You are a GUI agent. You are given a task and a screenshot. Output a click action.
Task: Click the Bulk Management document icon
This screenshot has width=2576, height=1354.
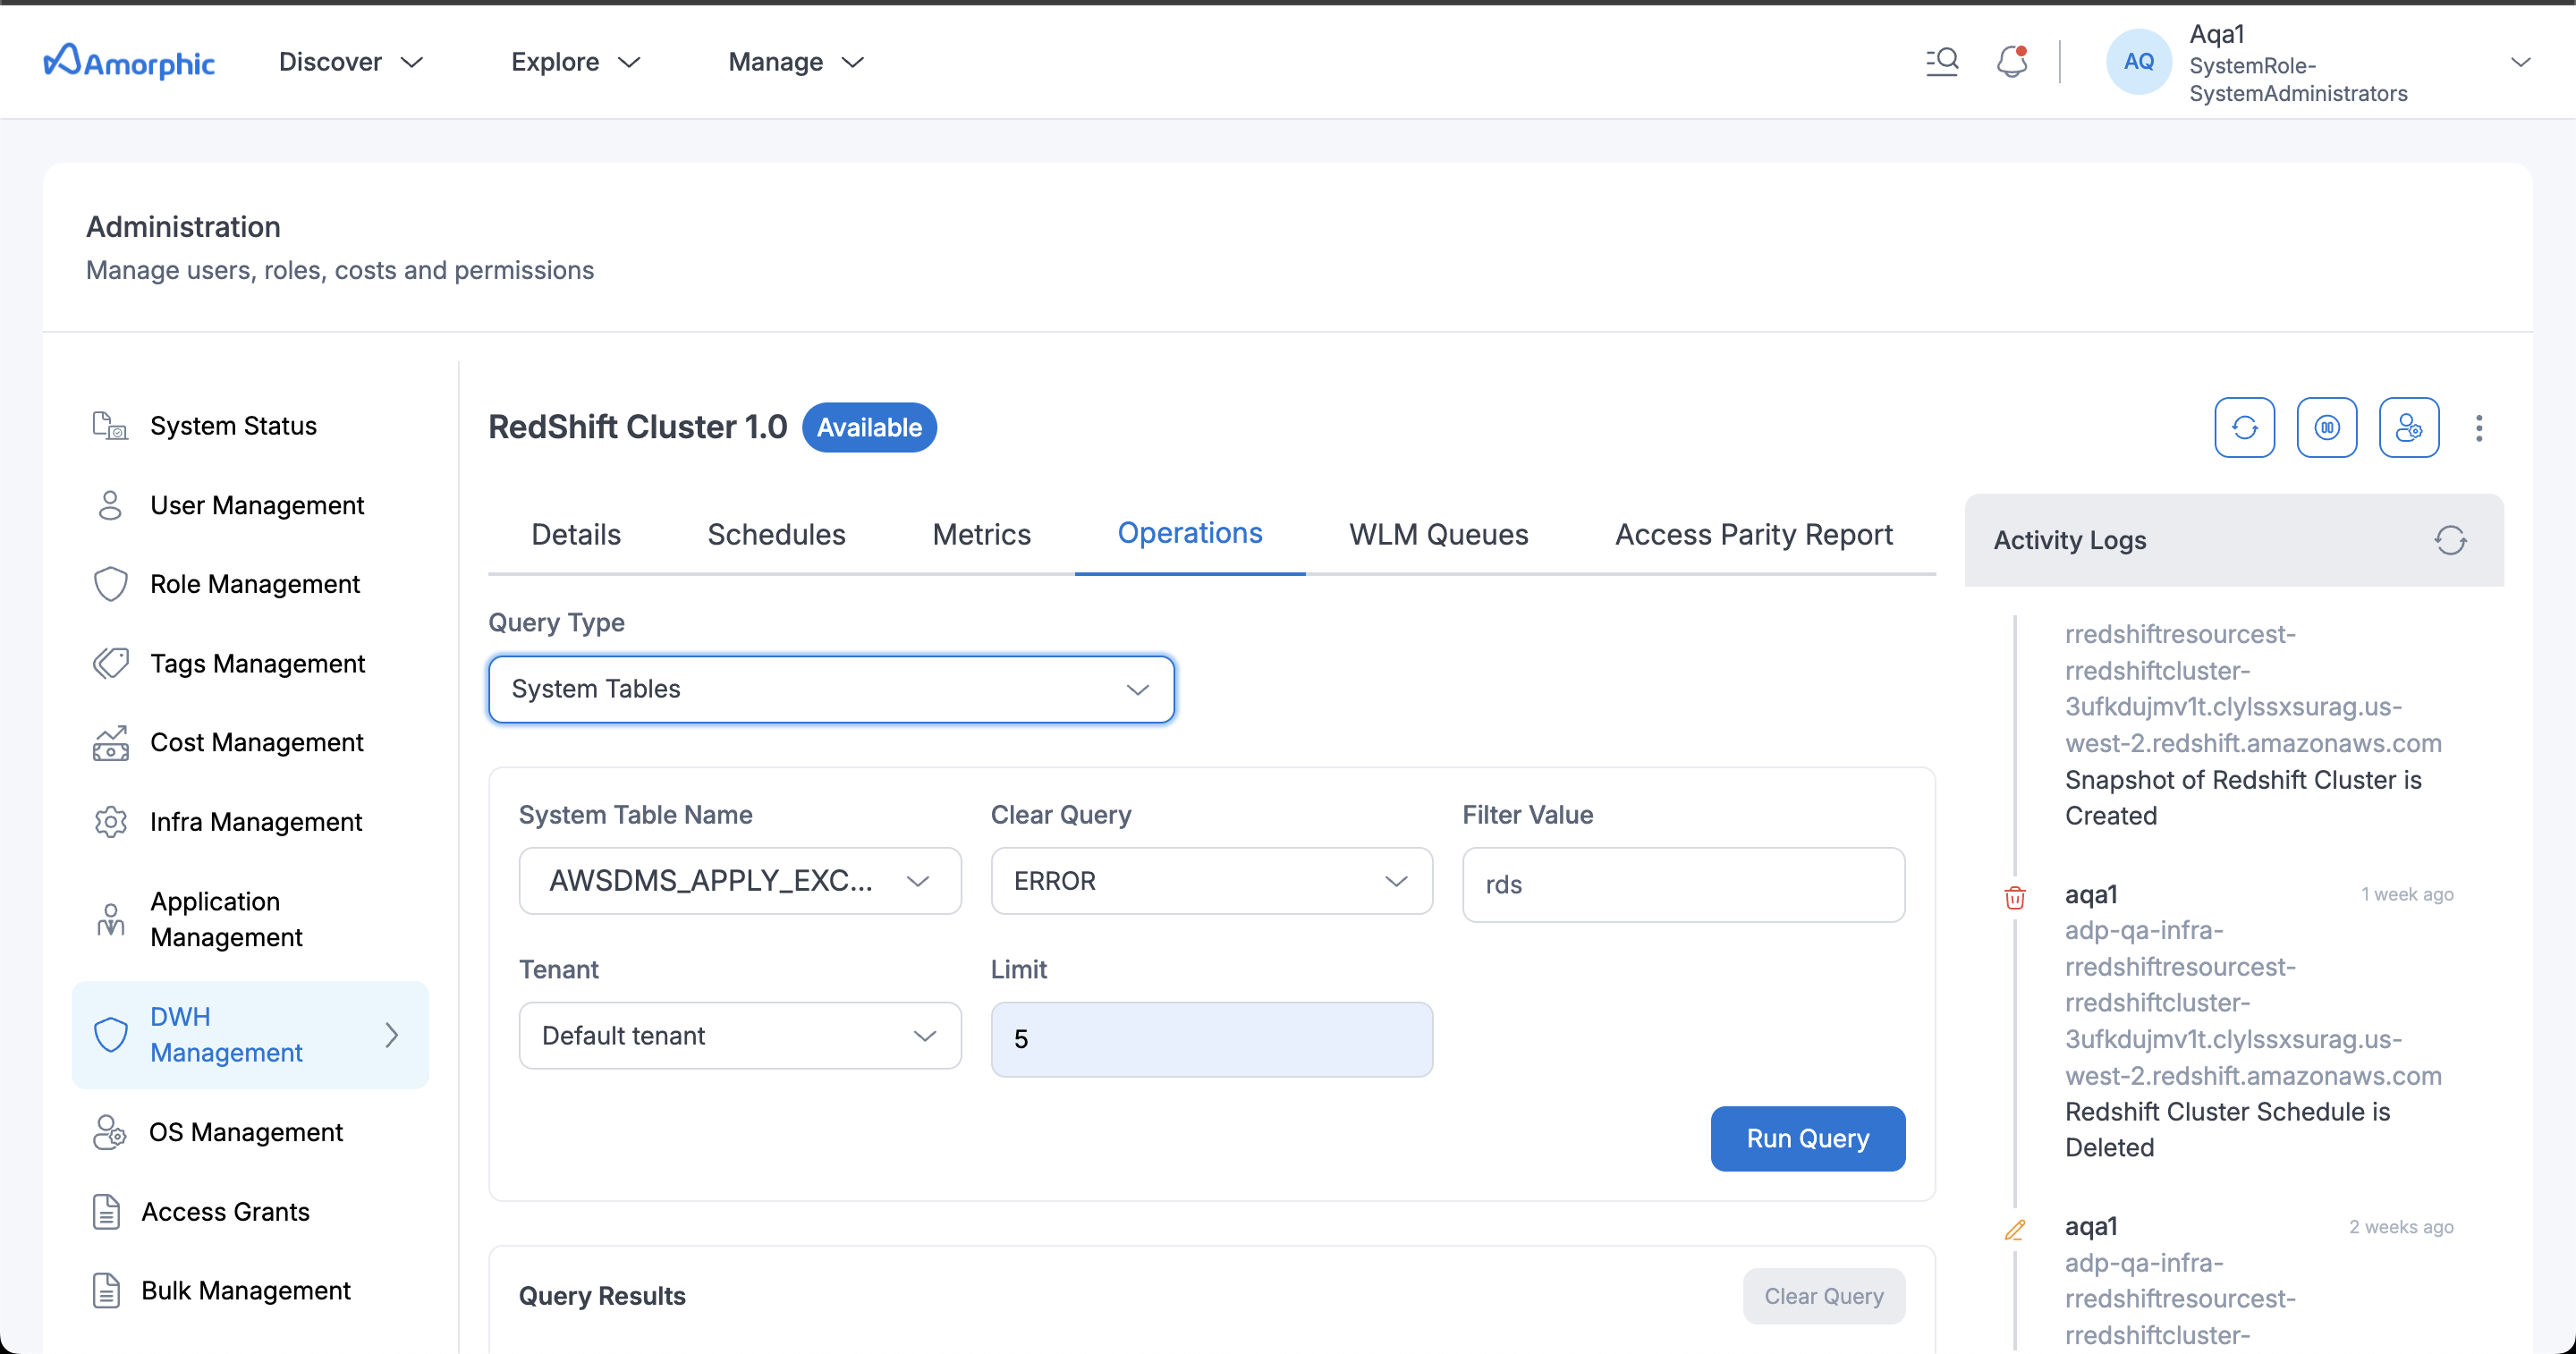click(106, 1290)
